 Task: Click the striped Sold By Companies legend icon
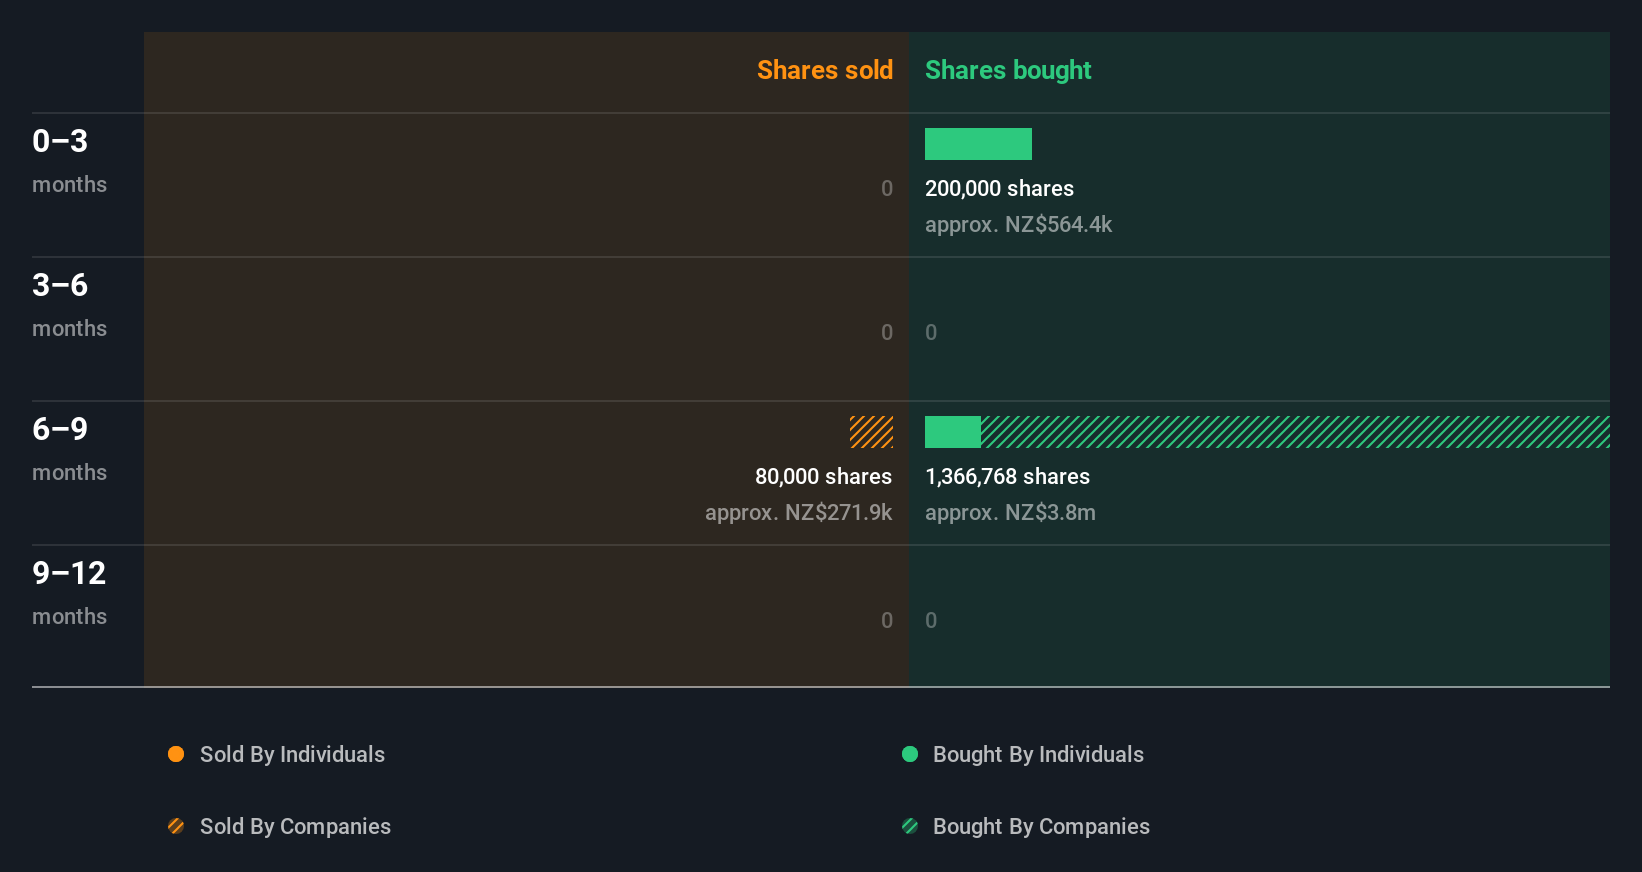pos(176,826)
